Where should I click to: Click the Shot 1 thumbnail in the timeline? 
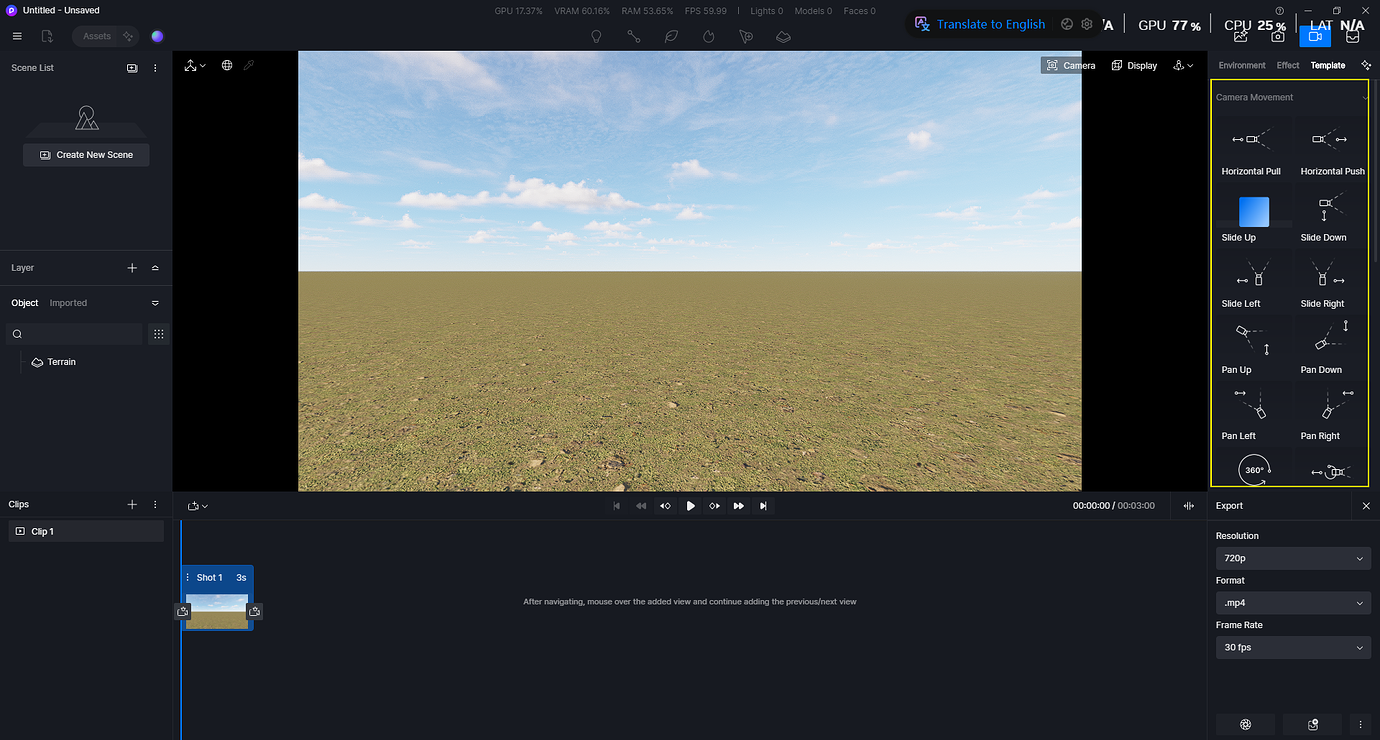(218, 611)
